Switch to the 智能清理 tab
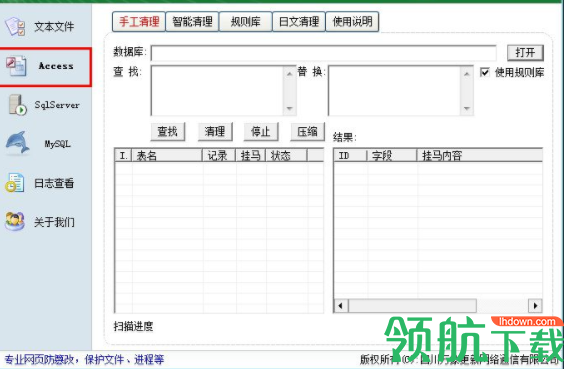Image resolution: width=564 pixels, height=369 pixels. (192, 22)
